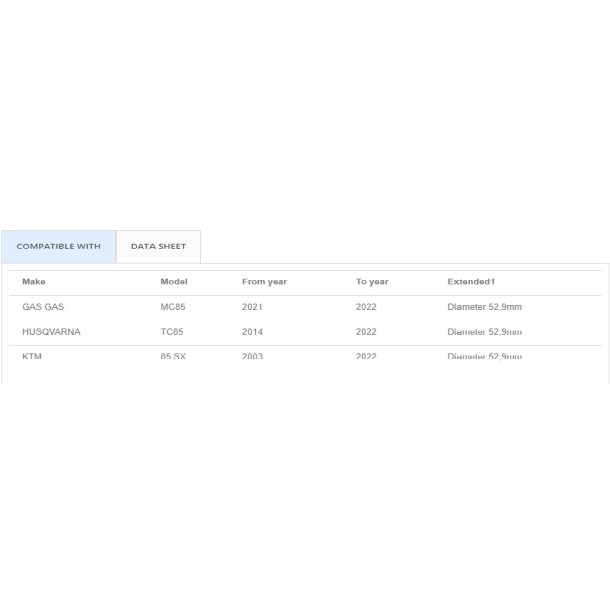Click the Model column header
The height and width of the screenshot is (610, 610).
174,282
